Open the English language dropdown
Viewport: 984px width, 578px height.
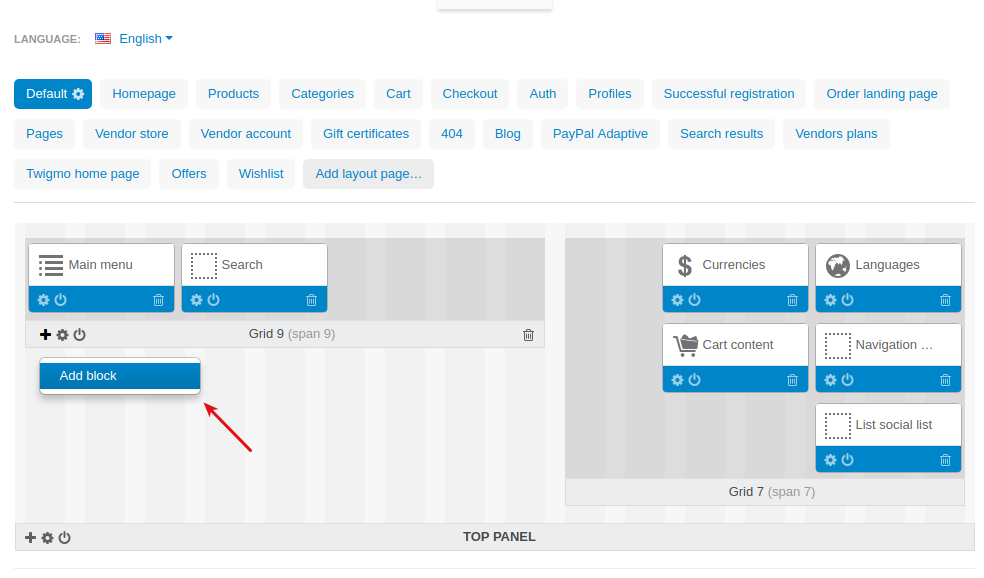coord(146,39)
